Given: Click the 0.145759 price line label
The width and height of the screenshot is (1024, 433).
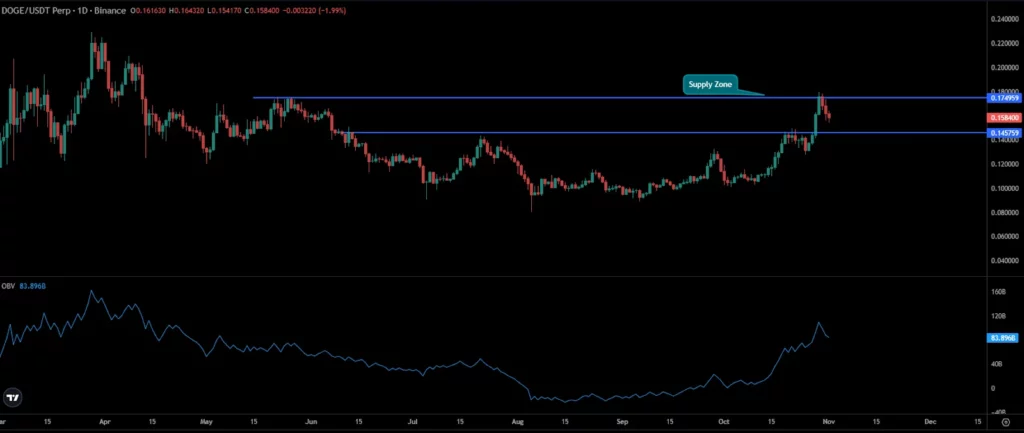Looking at the screenshot, I should point(1005,133).
